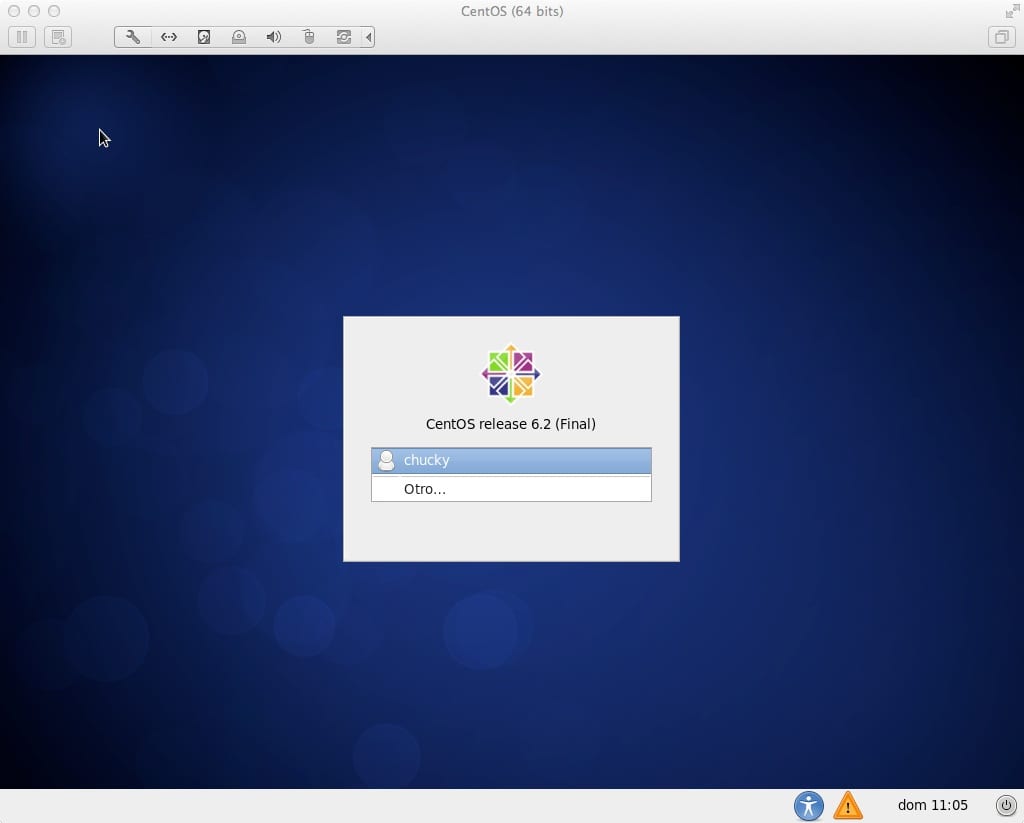Click the orange warning triangle icon
This screenshot has width=1024, height=823.
coord(847,805)
